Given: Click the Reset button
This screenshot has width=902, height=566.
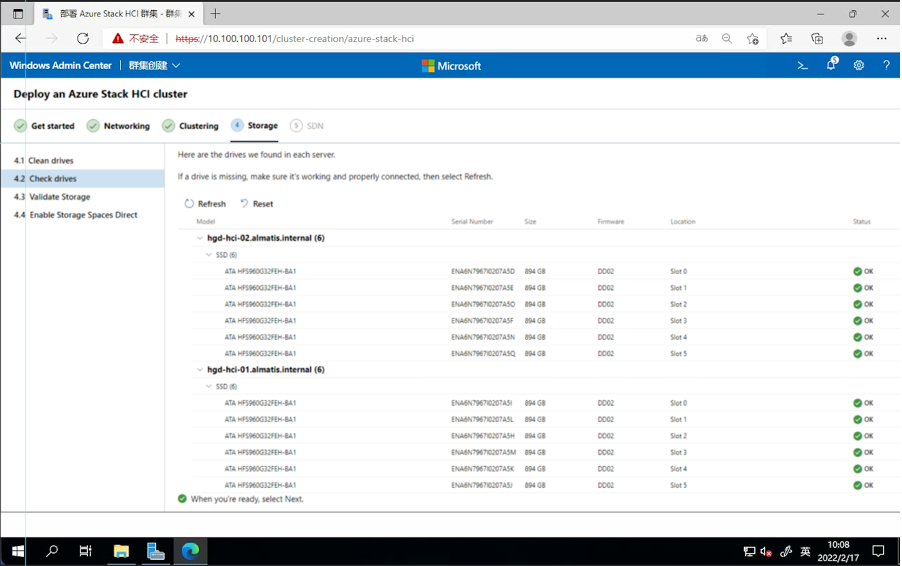Looking at the screenshot, I should point(257,204).
